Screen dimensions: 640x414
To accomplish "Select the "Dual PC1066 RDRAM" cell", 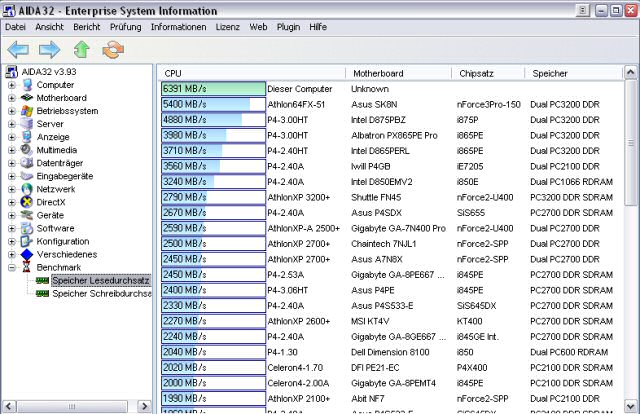I will point(571,182).
